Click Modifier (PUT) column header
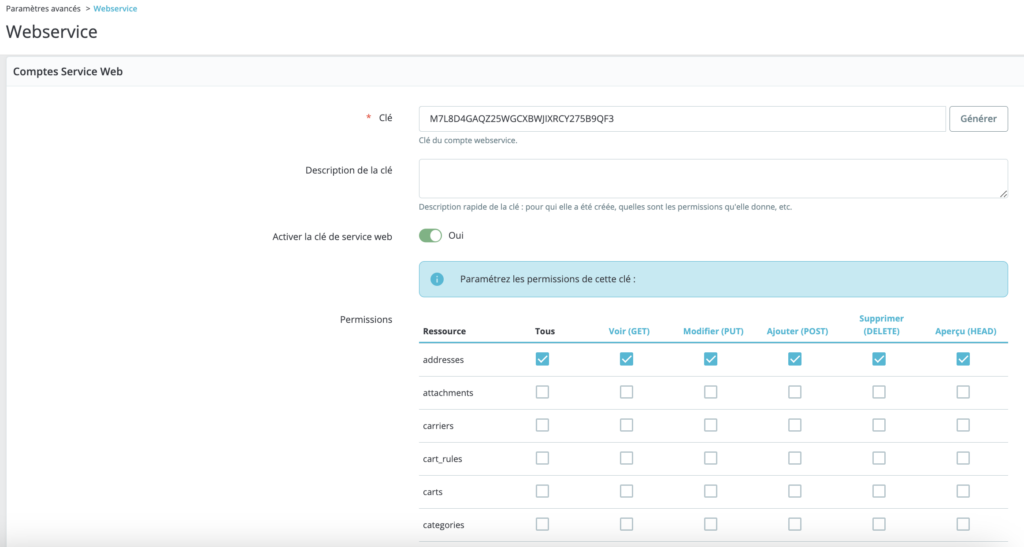Image resolution: width=1024 pixels, height=547 pixels. coord(714,331)
